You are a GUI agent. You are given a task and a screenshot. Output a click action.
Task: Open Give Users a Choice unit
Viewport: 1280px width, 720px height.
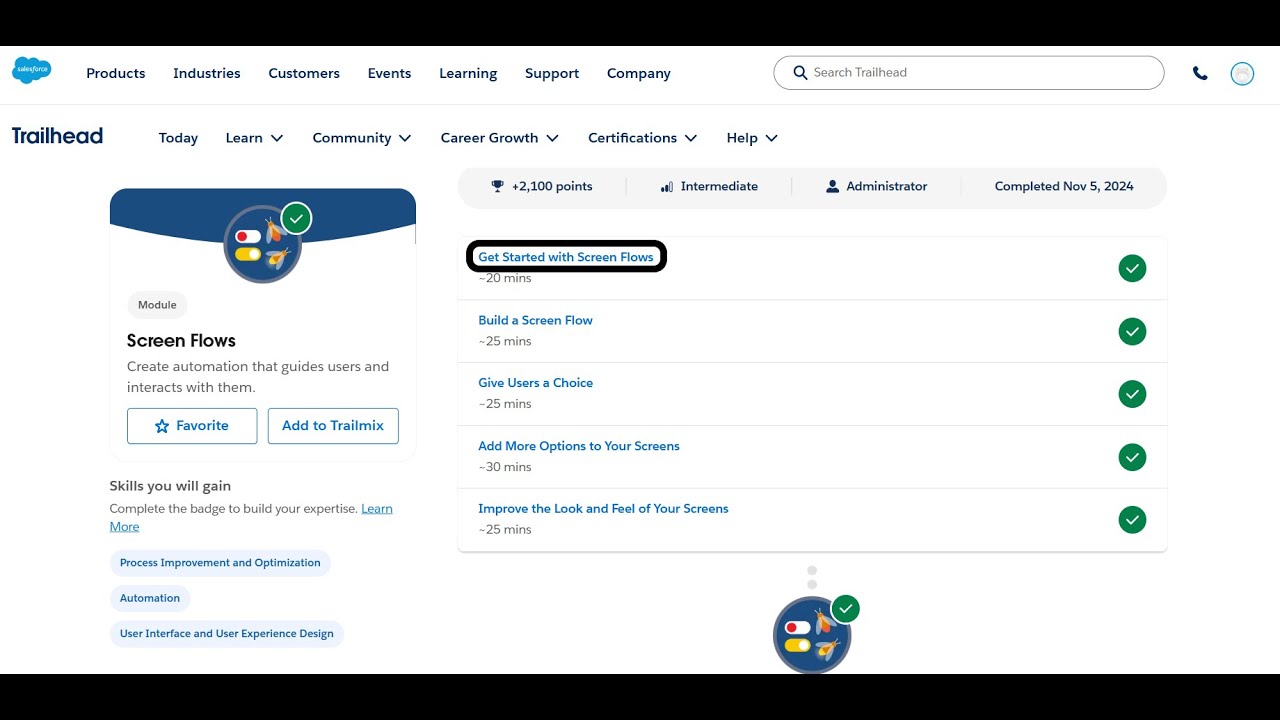[535, 383]
